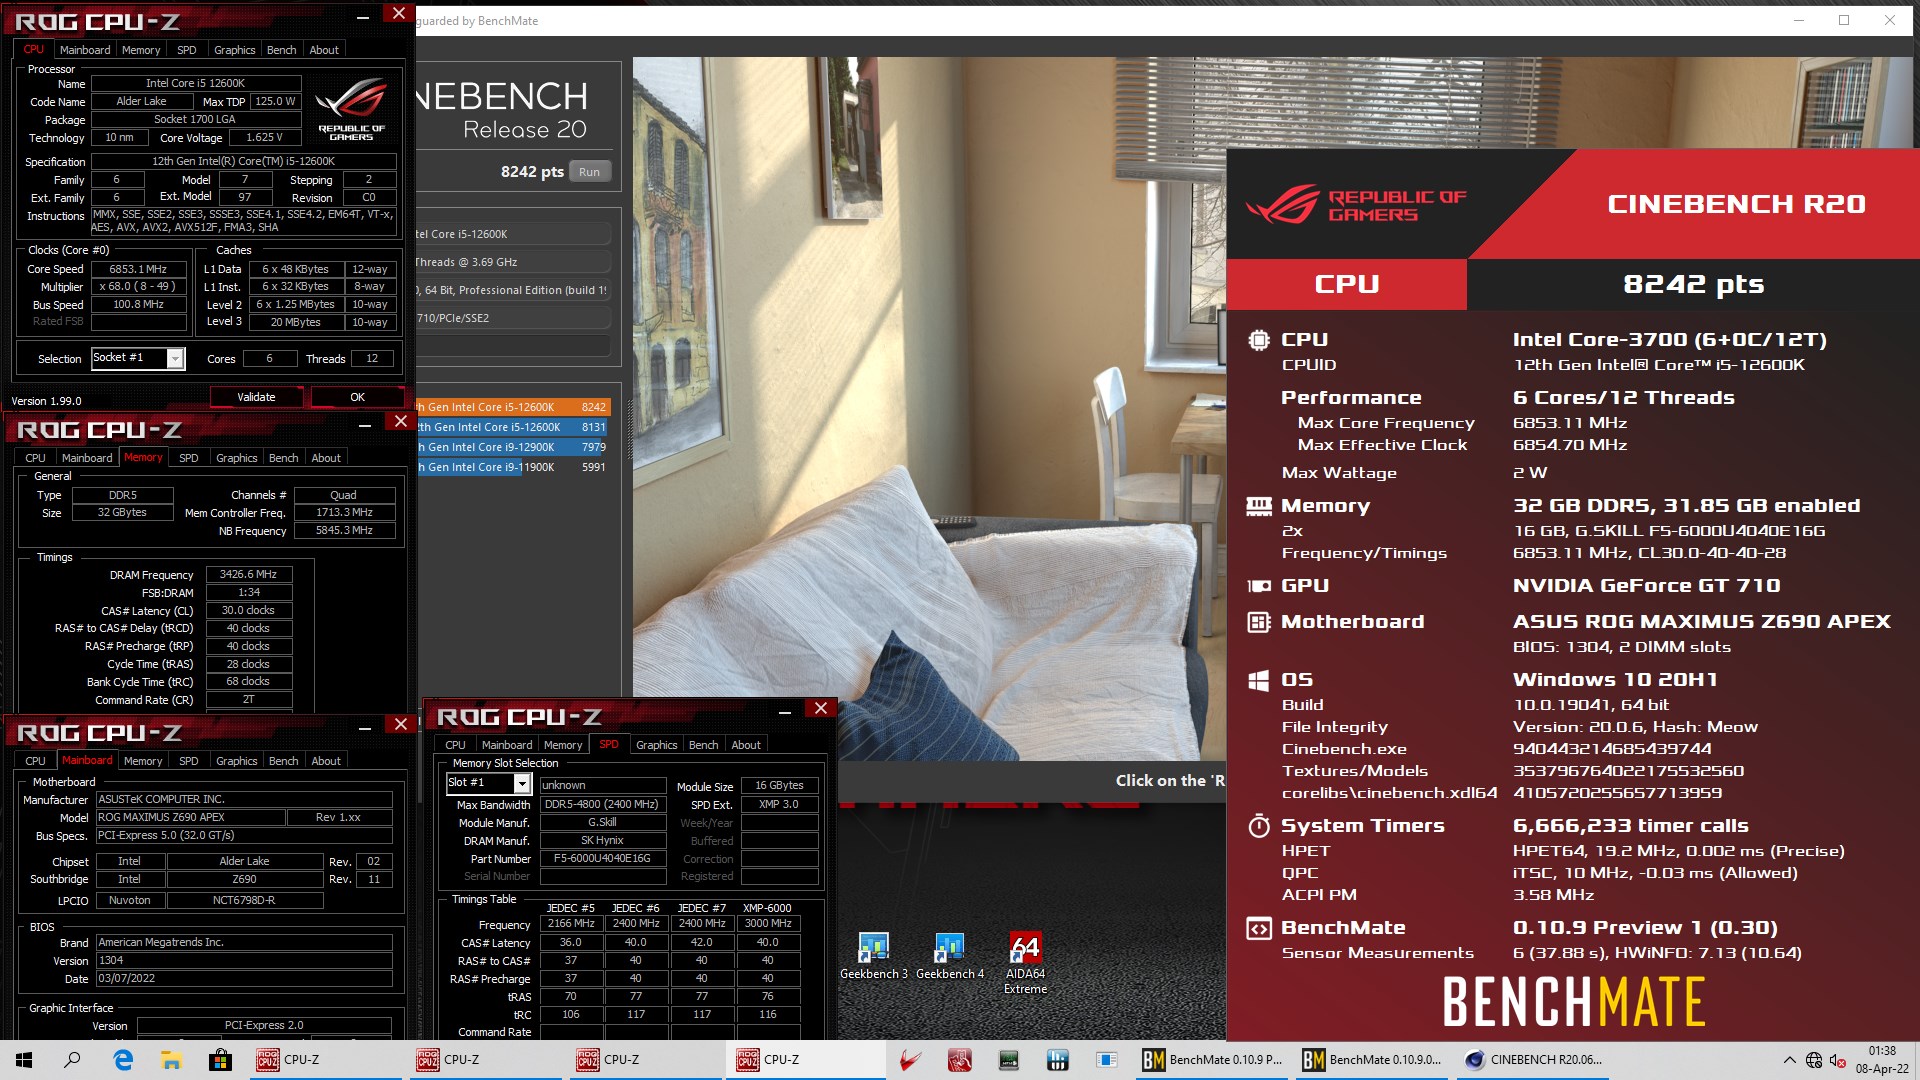Click the Windows OS icon in BenchMate panel

[1259, 681]
